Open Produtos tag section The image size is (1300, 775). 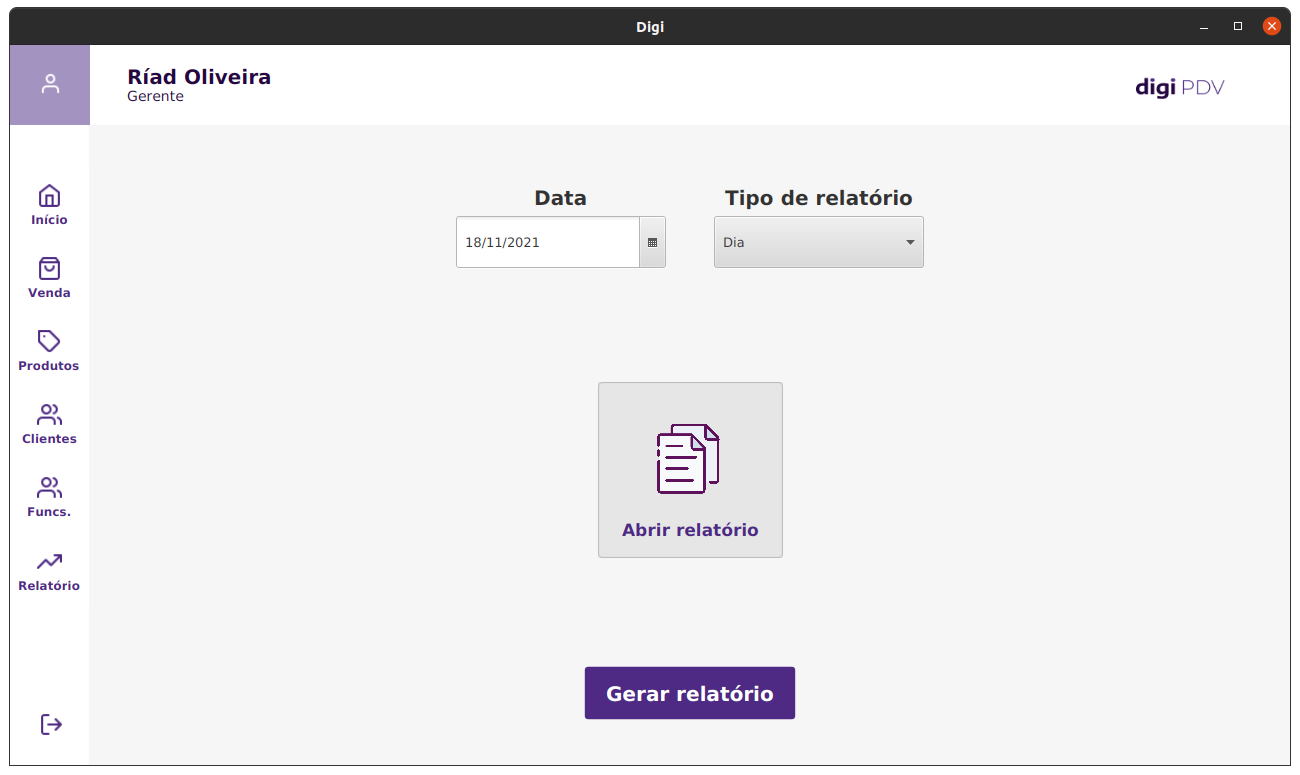tap(49, 351)
